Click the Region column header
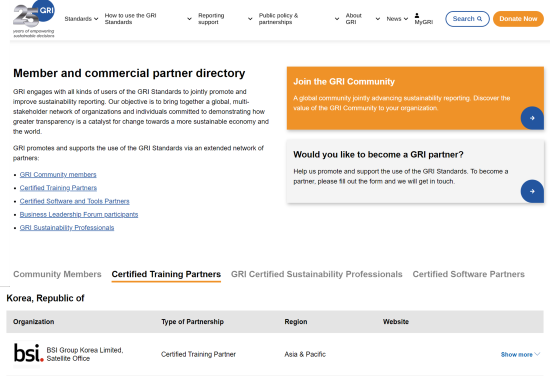This screenshot has width=550, height=388. 296,322
